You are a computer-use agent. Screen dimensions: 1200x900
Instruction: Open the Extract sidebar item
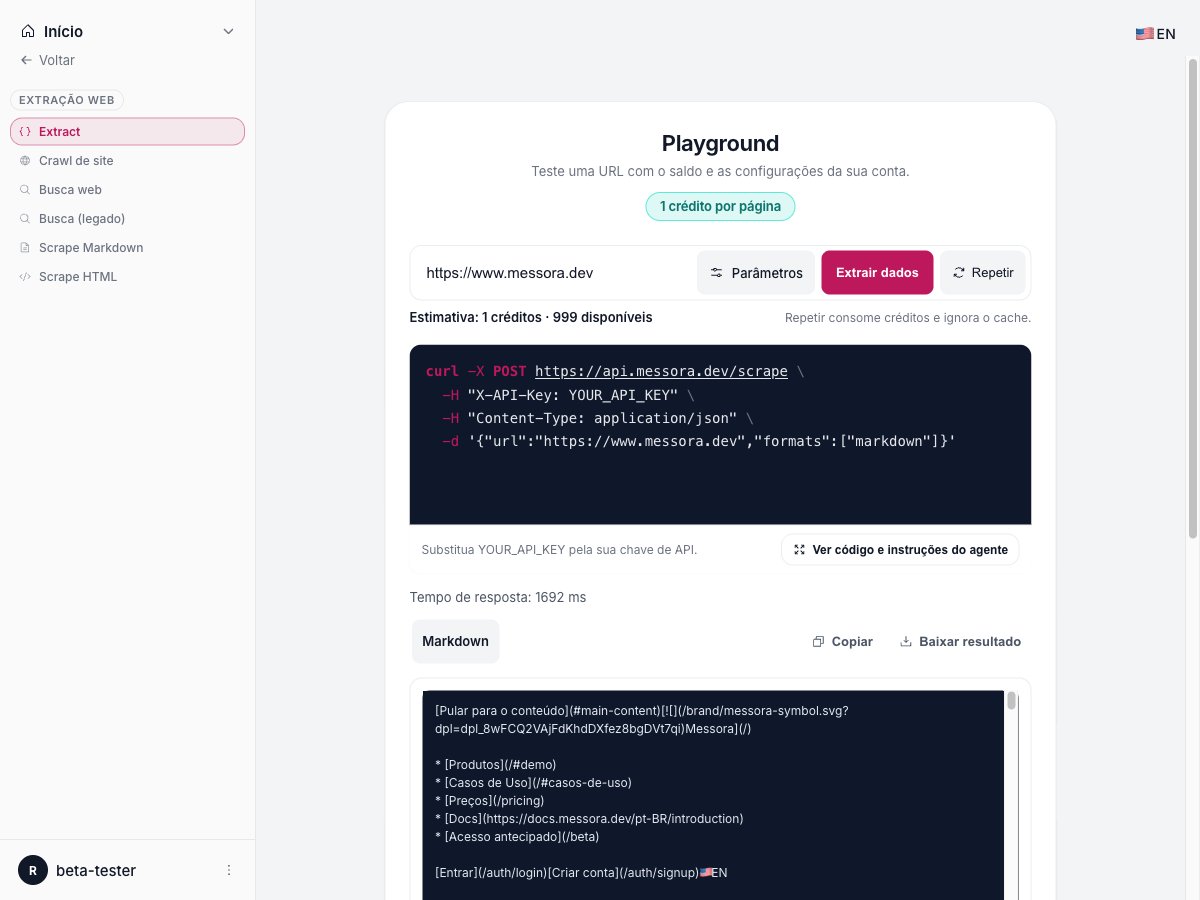point(127,131)
